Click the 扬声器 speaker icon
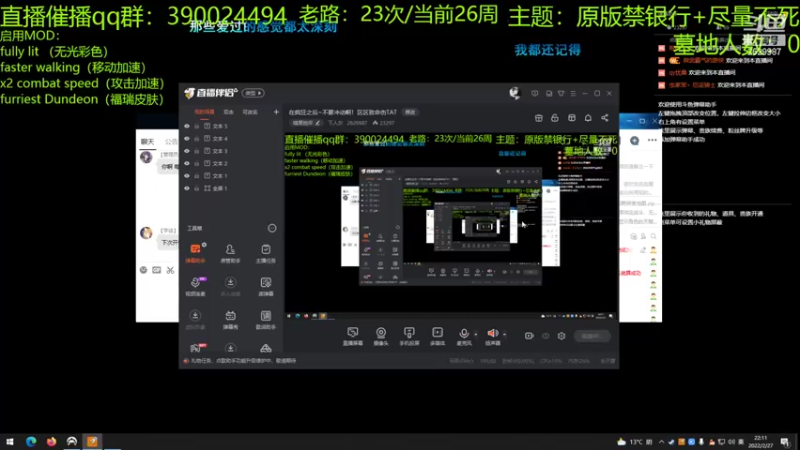Image resolution: width=800 pixels, height=450 pixels. [492, 334]
